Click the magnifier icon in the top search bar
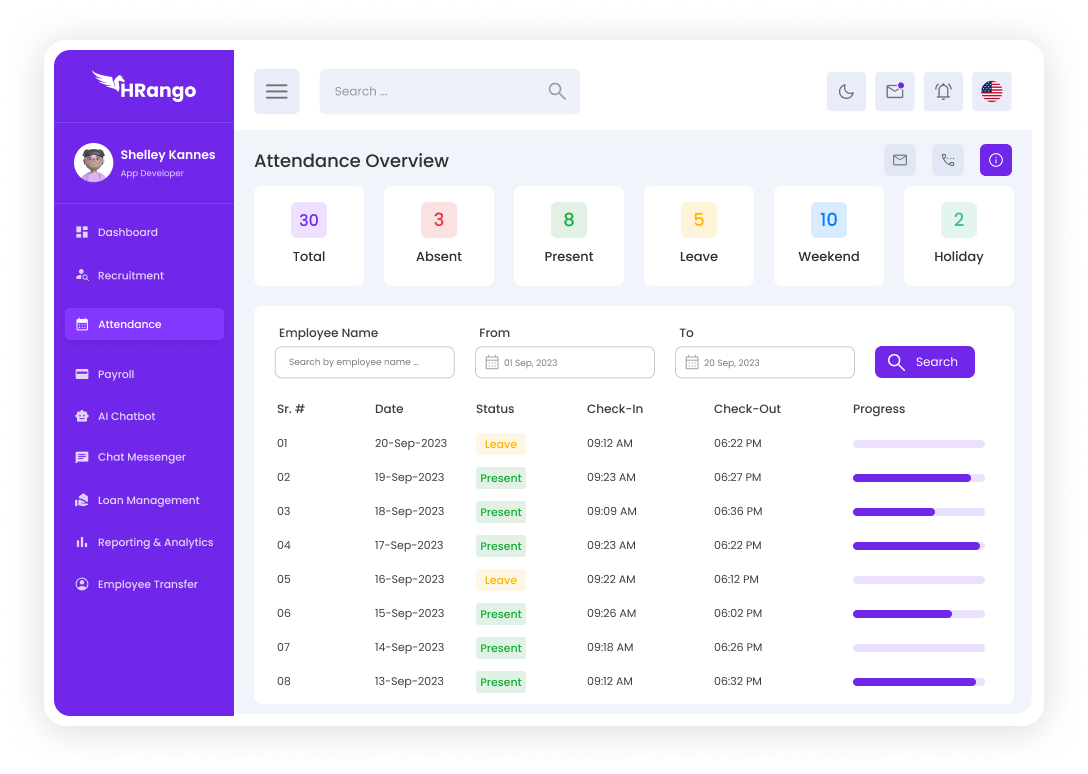Viewport: 1088px width, 774px height. 557,92
